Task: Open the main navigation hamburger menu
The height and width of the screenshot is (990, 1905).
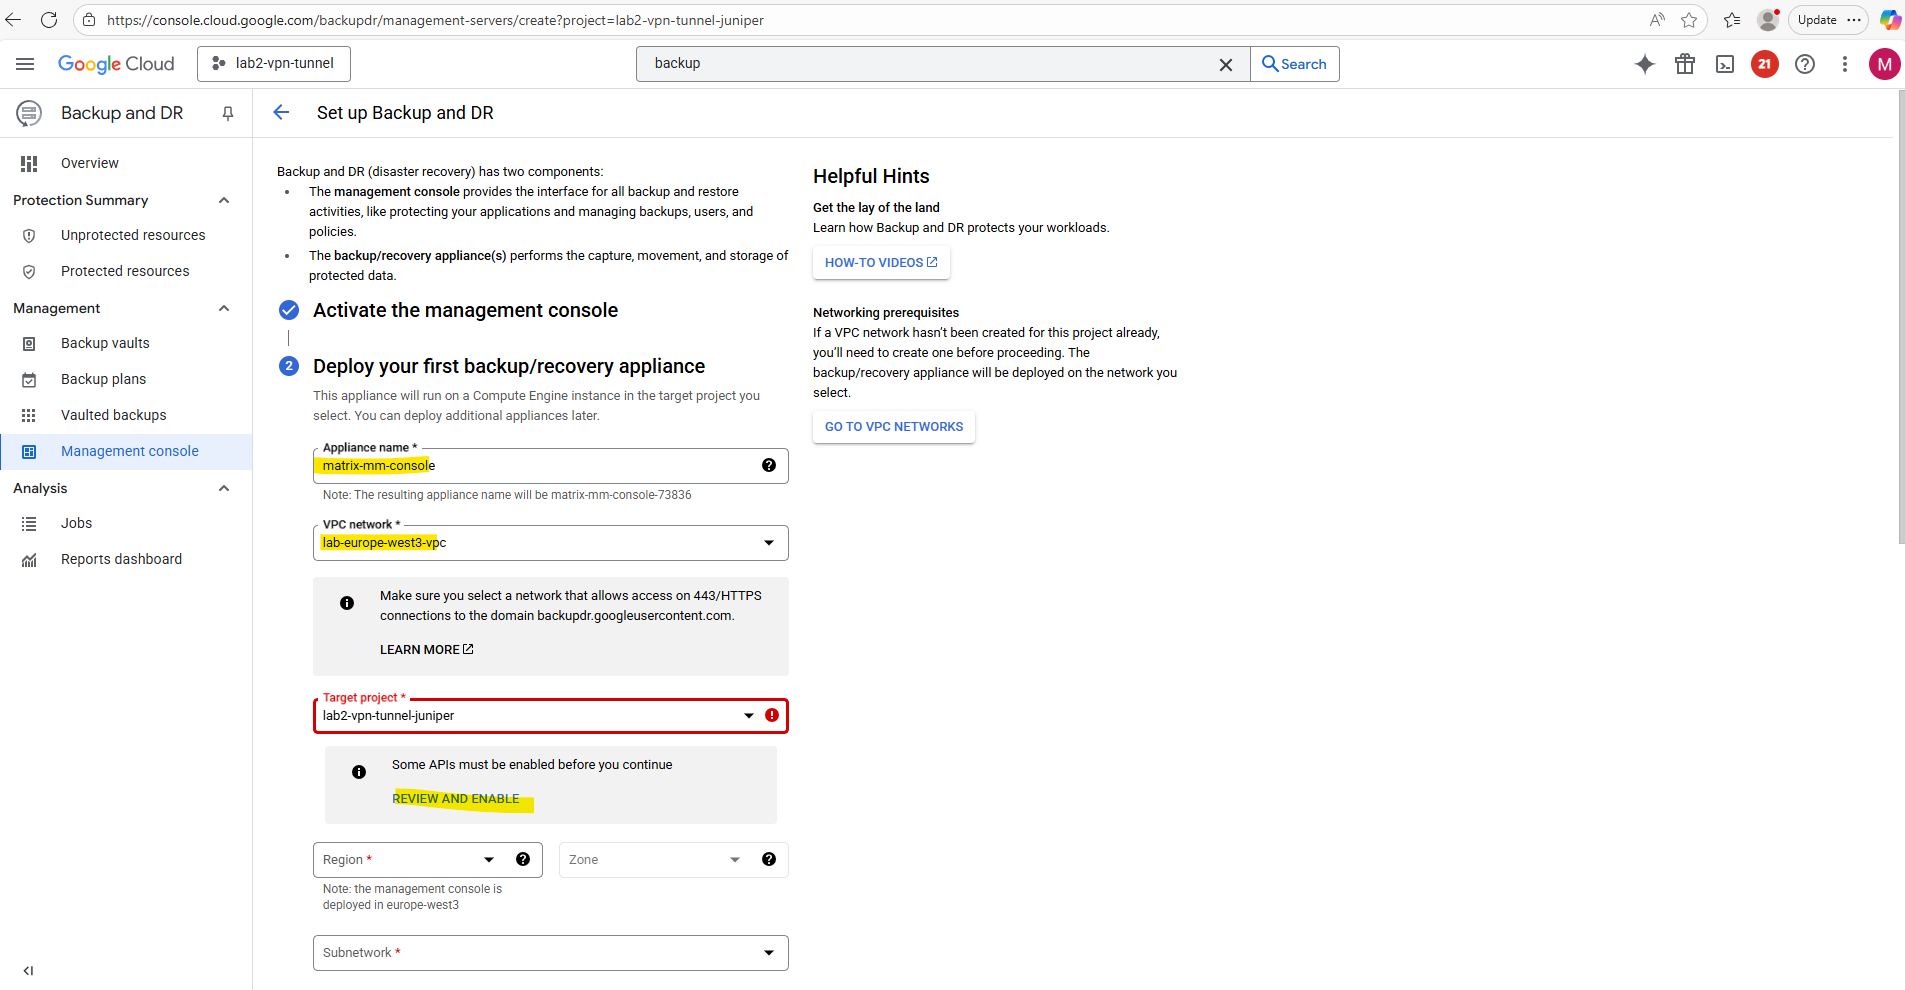Action: pyautogui.click(x=25, y=64)
